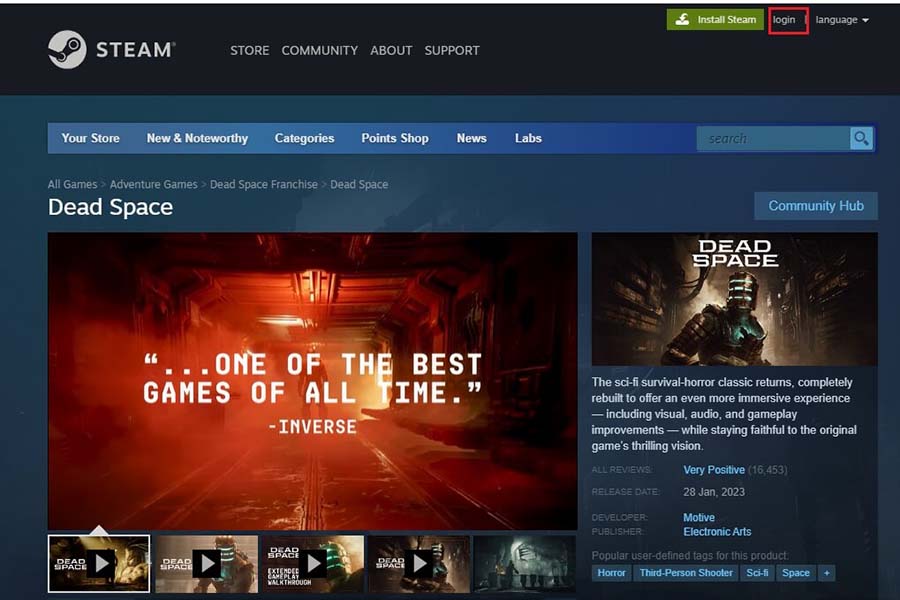Click the login link
900x600 pixels.
784,20
